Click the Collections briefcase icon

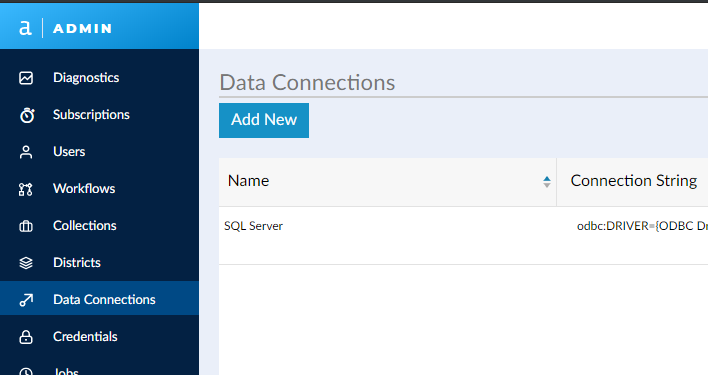point(26,226)
